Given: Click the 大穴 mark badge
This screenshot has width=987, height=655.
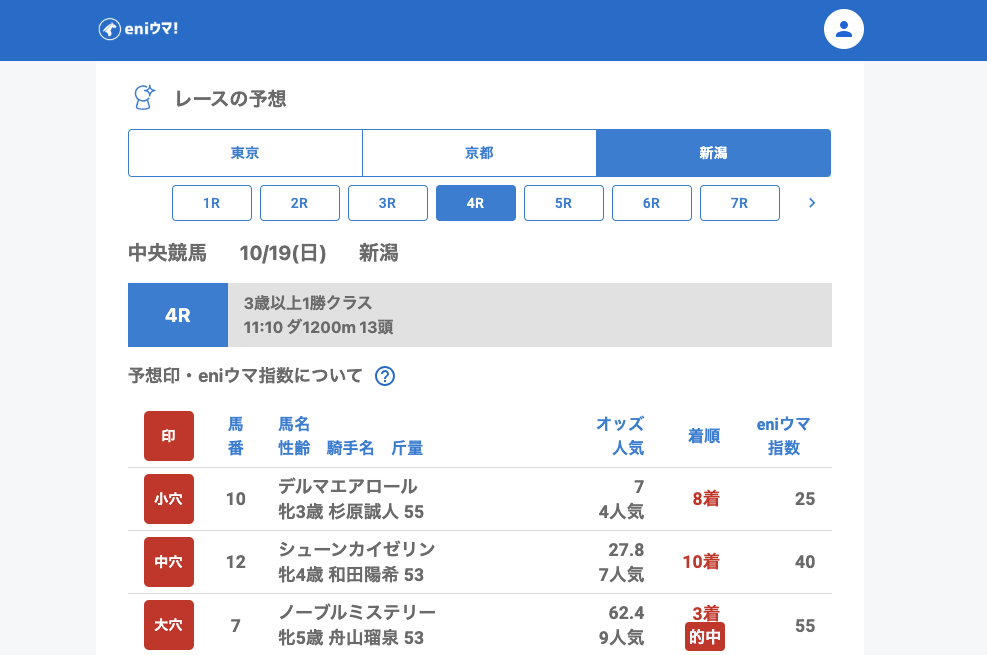Looking at the screenshot, I should [x=169, y=625].
